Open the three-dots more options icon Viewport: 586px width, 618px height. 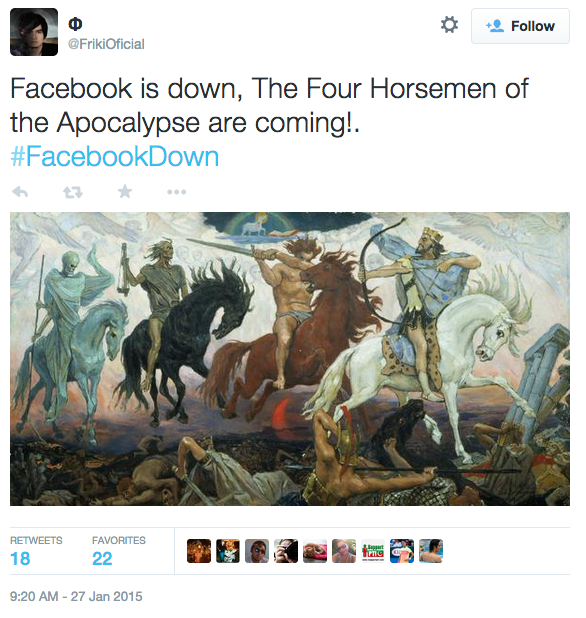pyautogui.click(x=176, y=192)
